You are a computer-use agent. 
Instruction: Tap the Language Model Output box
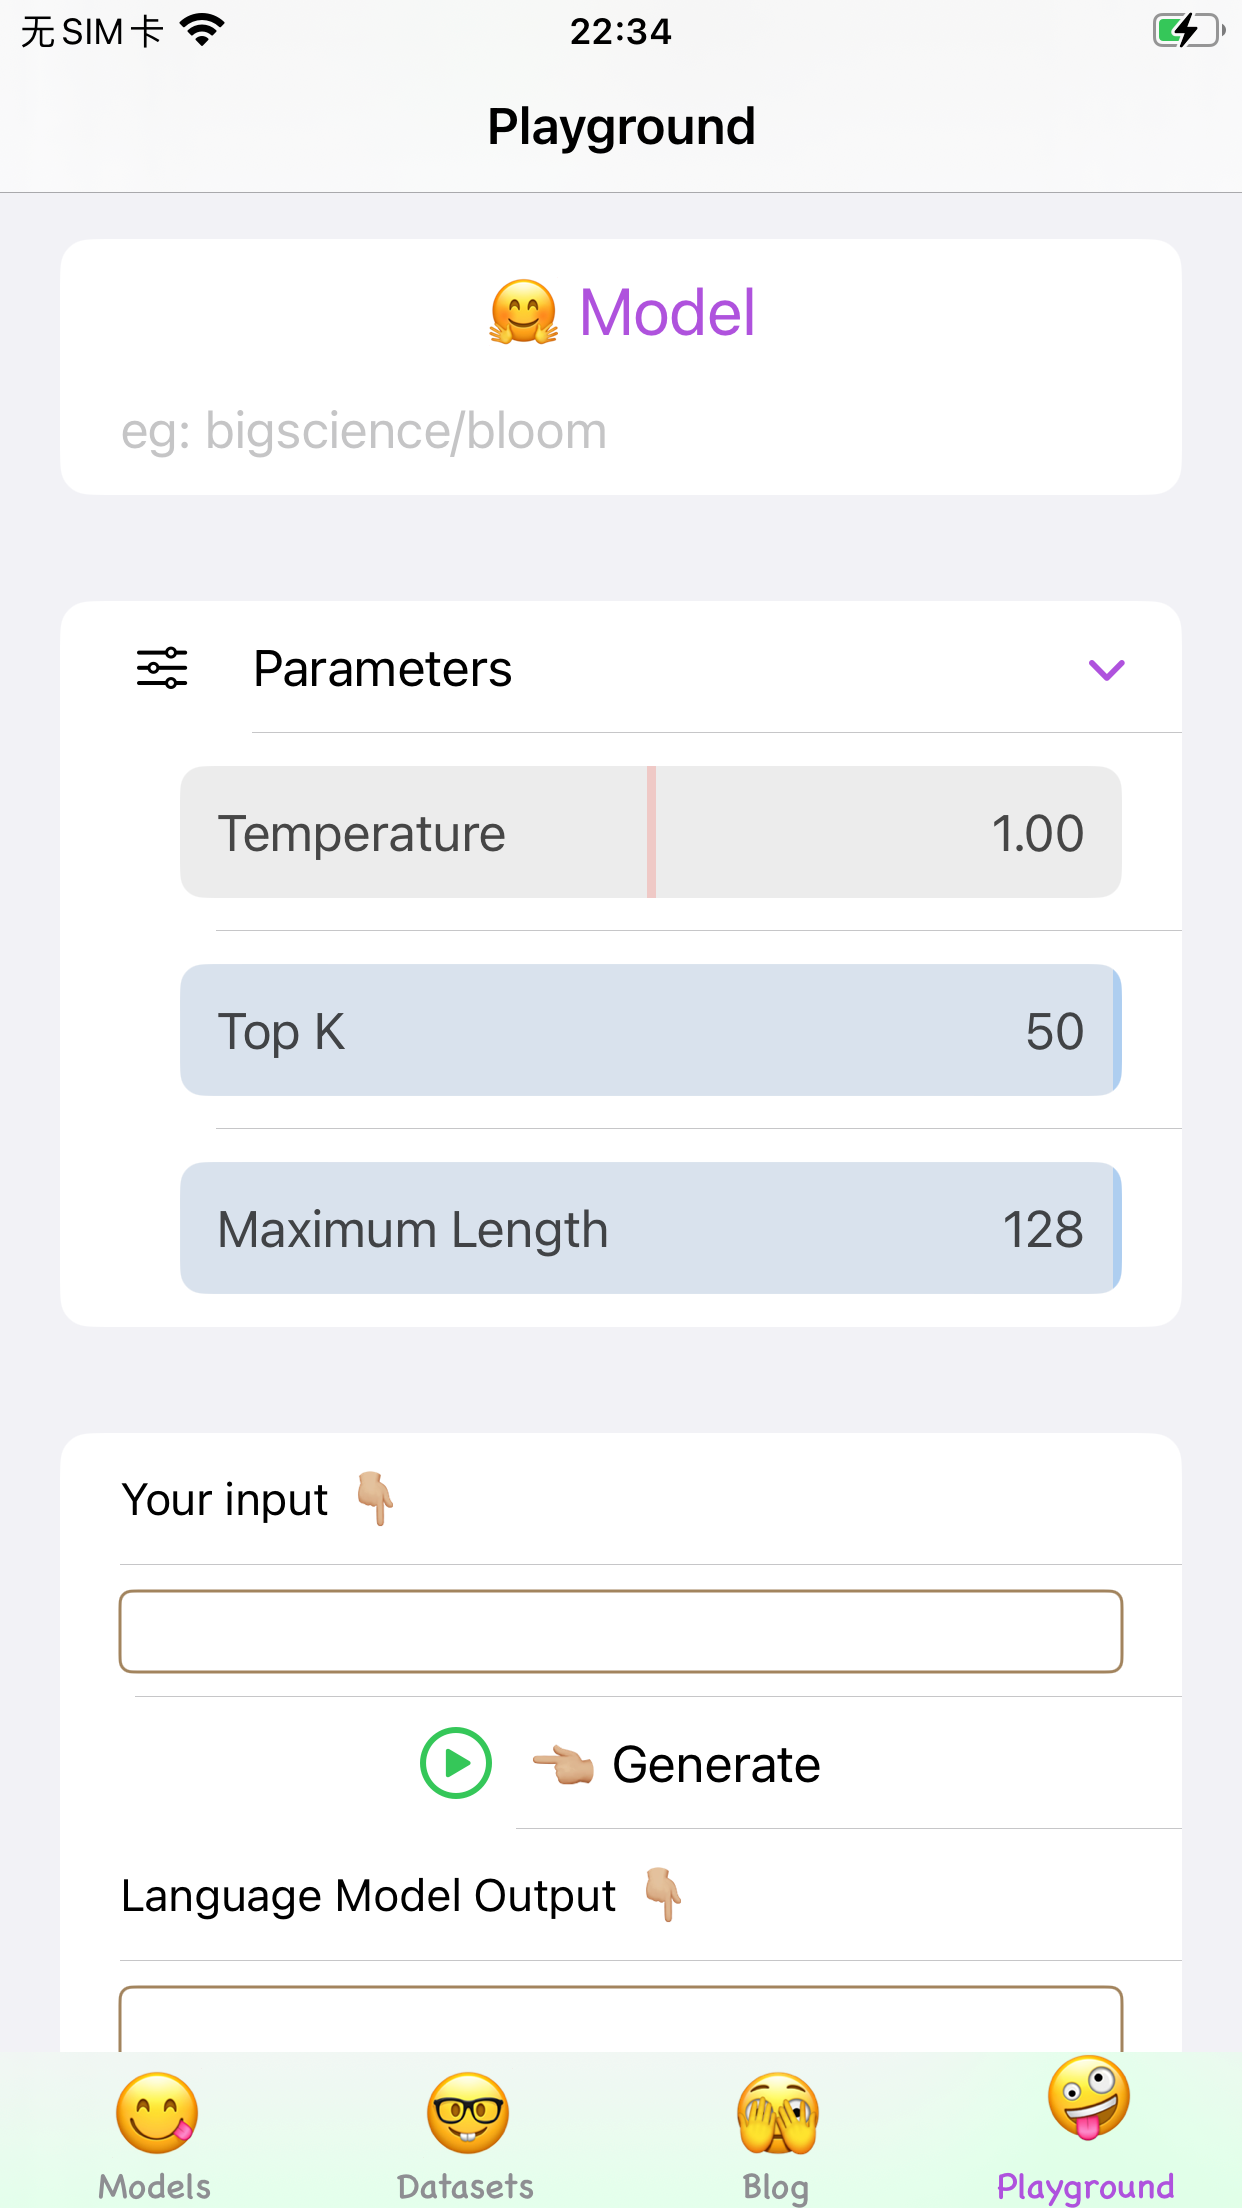[x=620, y=2020]
